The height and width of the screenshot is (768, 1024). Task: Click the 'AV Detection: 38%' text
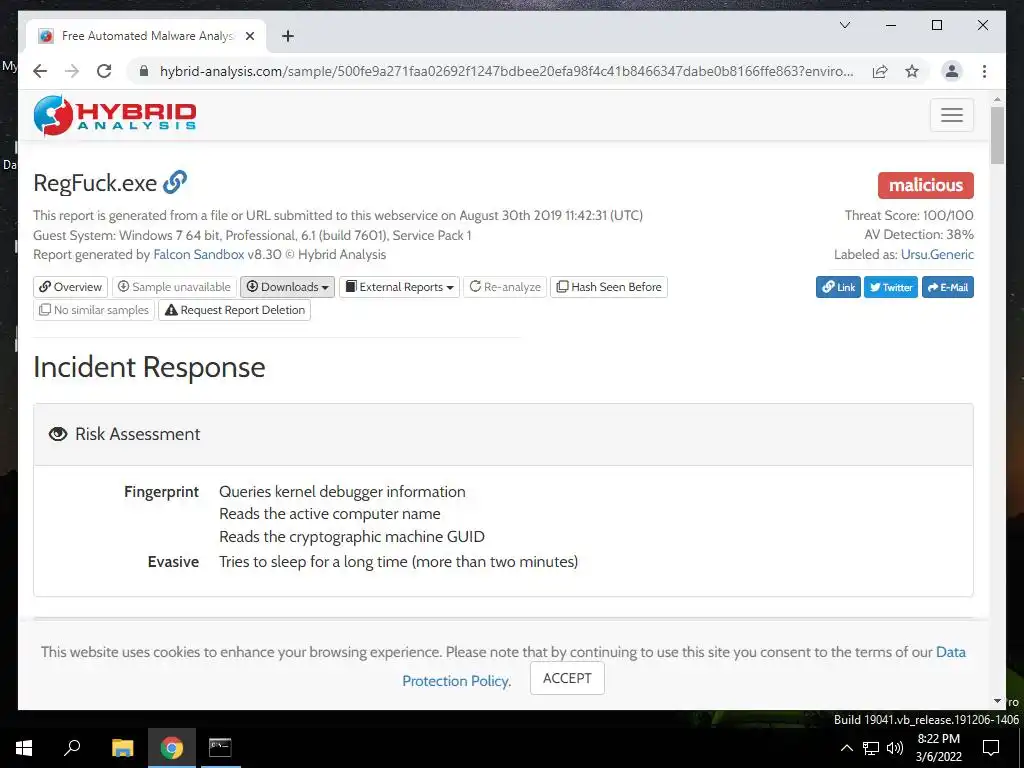click(919, 234)
